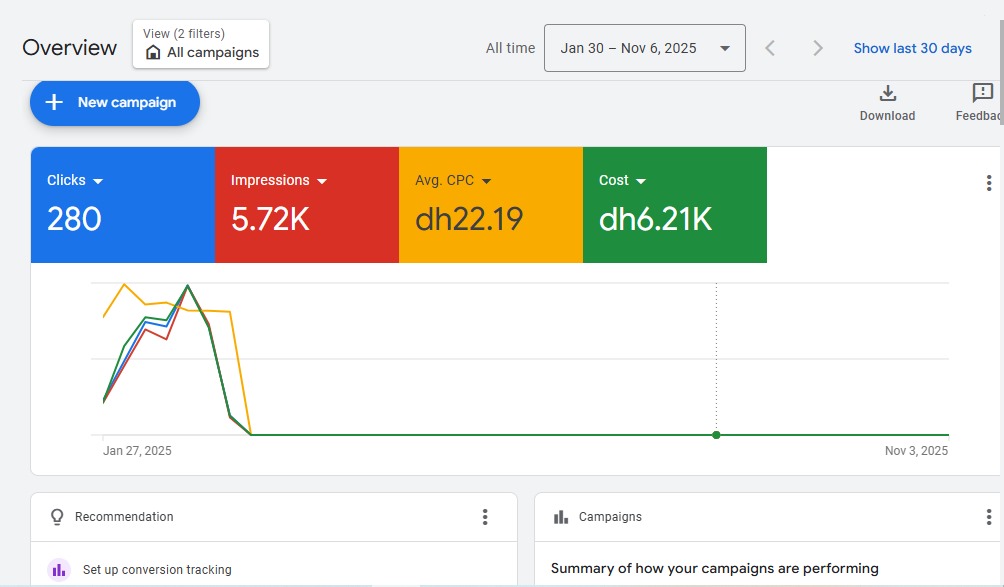1004x587 pixels.
Task: Select the Campaigns bar chart icon
Action: pos(562,517)
